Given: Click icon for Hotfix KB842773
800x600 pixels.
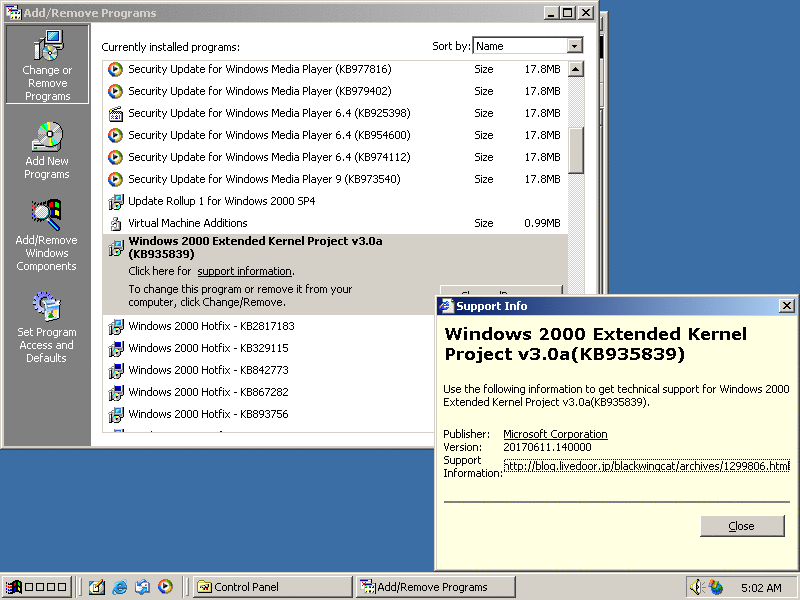Looking at the screenshot, I should 116,370.
